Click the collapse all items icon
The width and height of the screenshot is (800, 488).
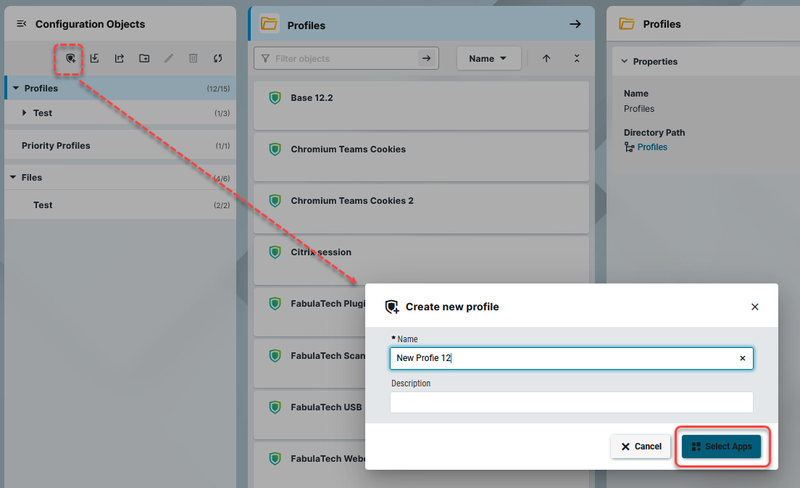577,59
